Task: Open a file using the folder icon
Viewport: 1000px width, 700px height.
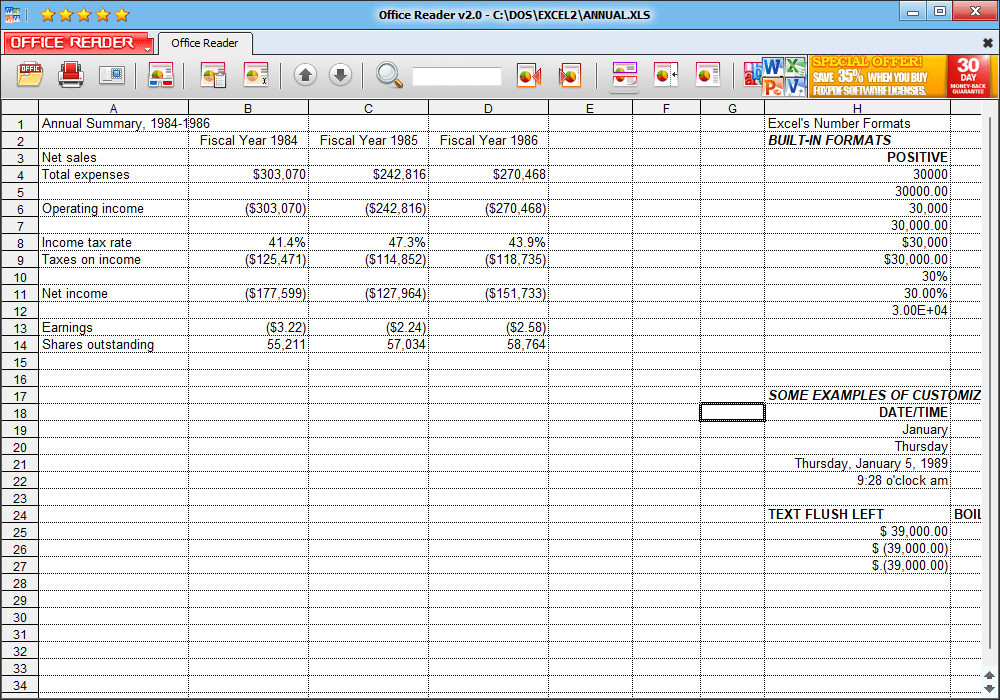Action: [x=27, y=75]
